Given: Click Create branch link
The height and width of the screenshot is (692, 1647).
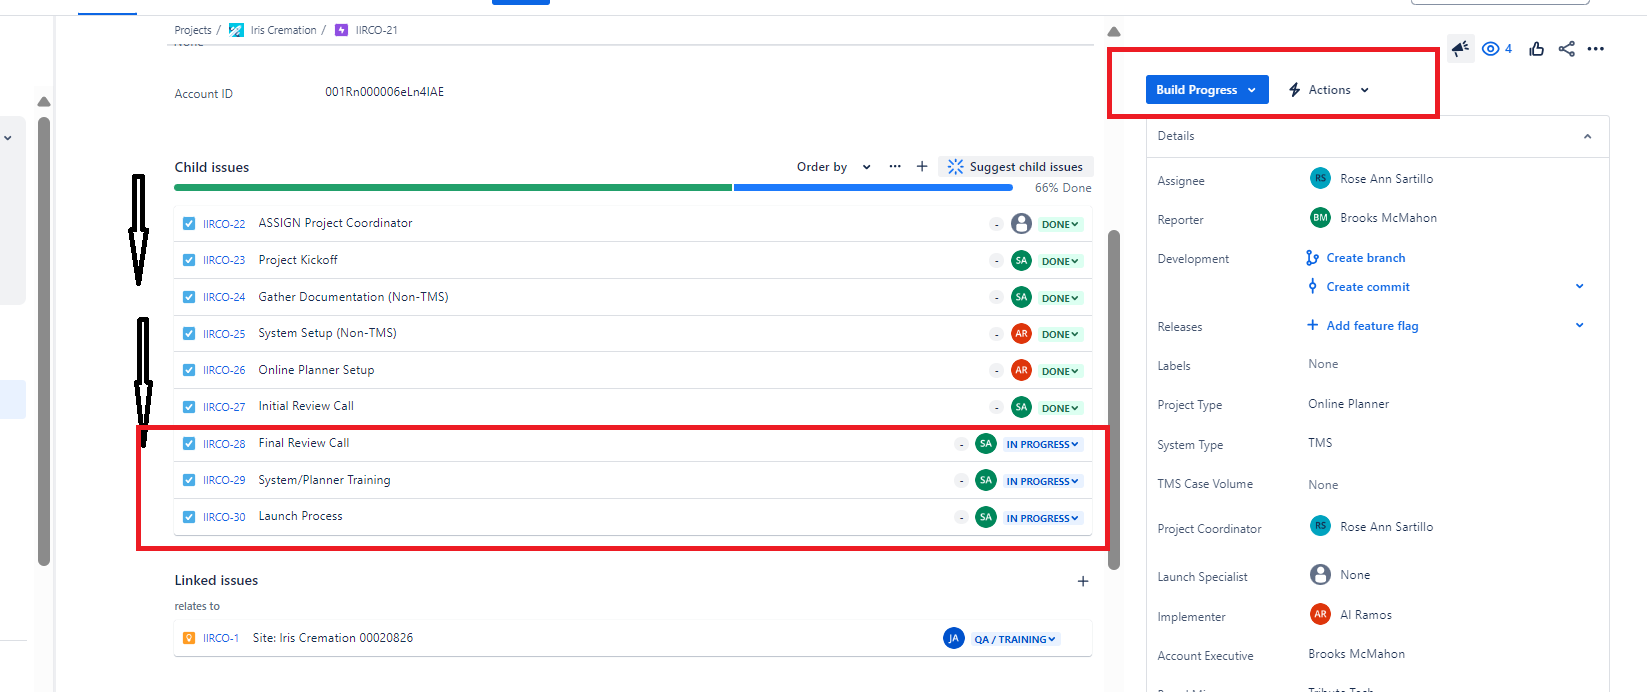Looking at the screenshot, I should (1365, 258).
